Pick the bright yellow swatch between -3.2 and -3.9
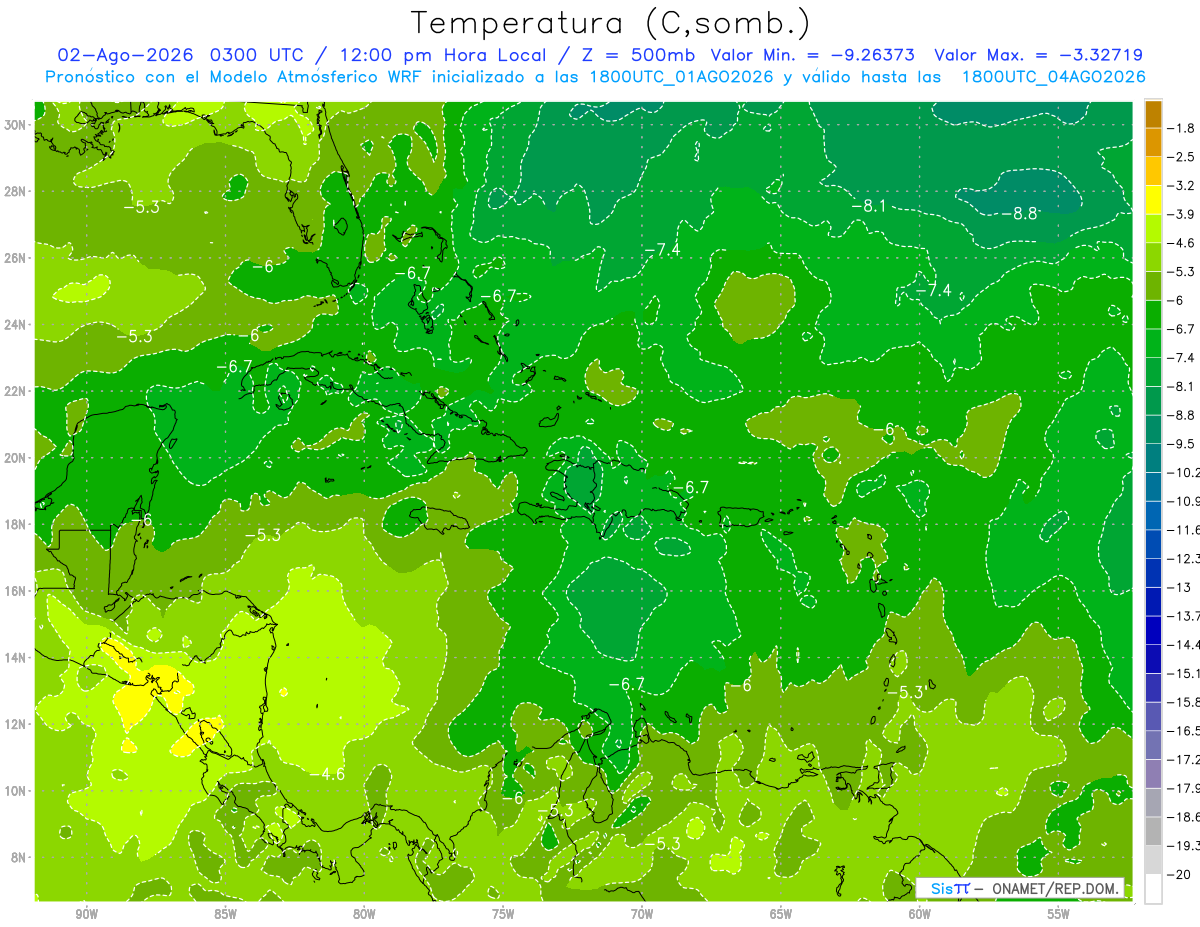 pyautogui.click(x=1153, y=199)
